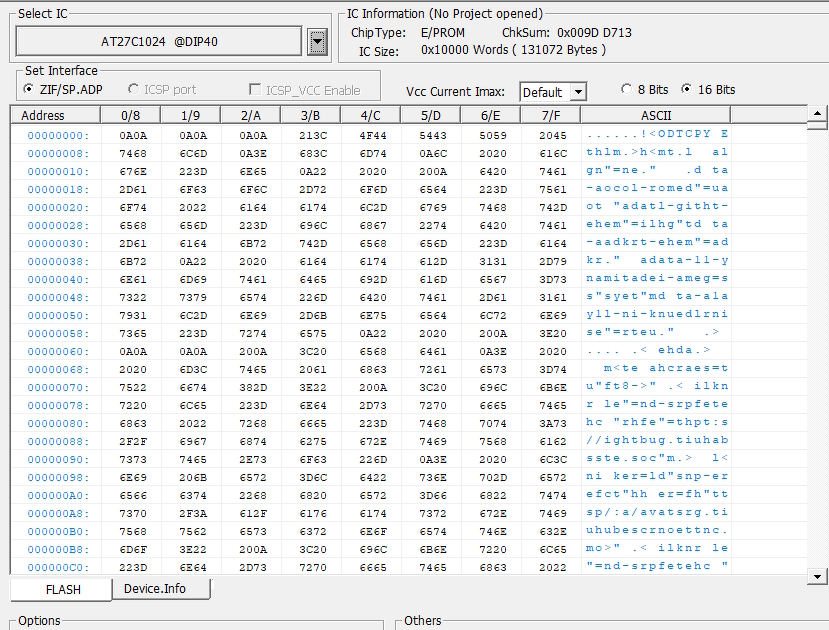Switch to the FLASH tab
This screenshot has height=630, width=829.
(x=61, y=589)
